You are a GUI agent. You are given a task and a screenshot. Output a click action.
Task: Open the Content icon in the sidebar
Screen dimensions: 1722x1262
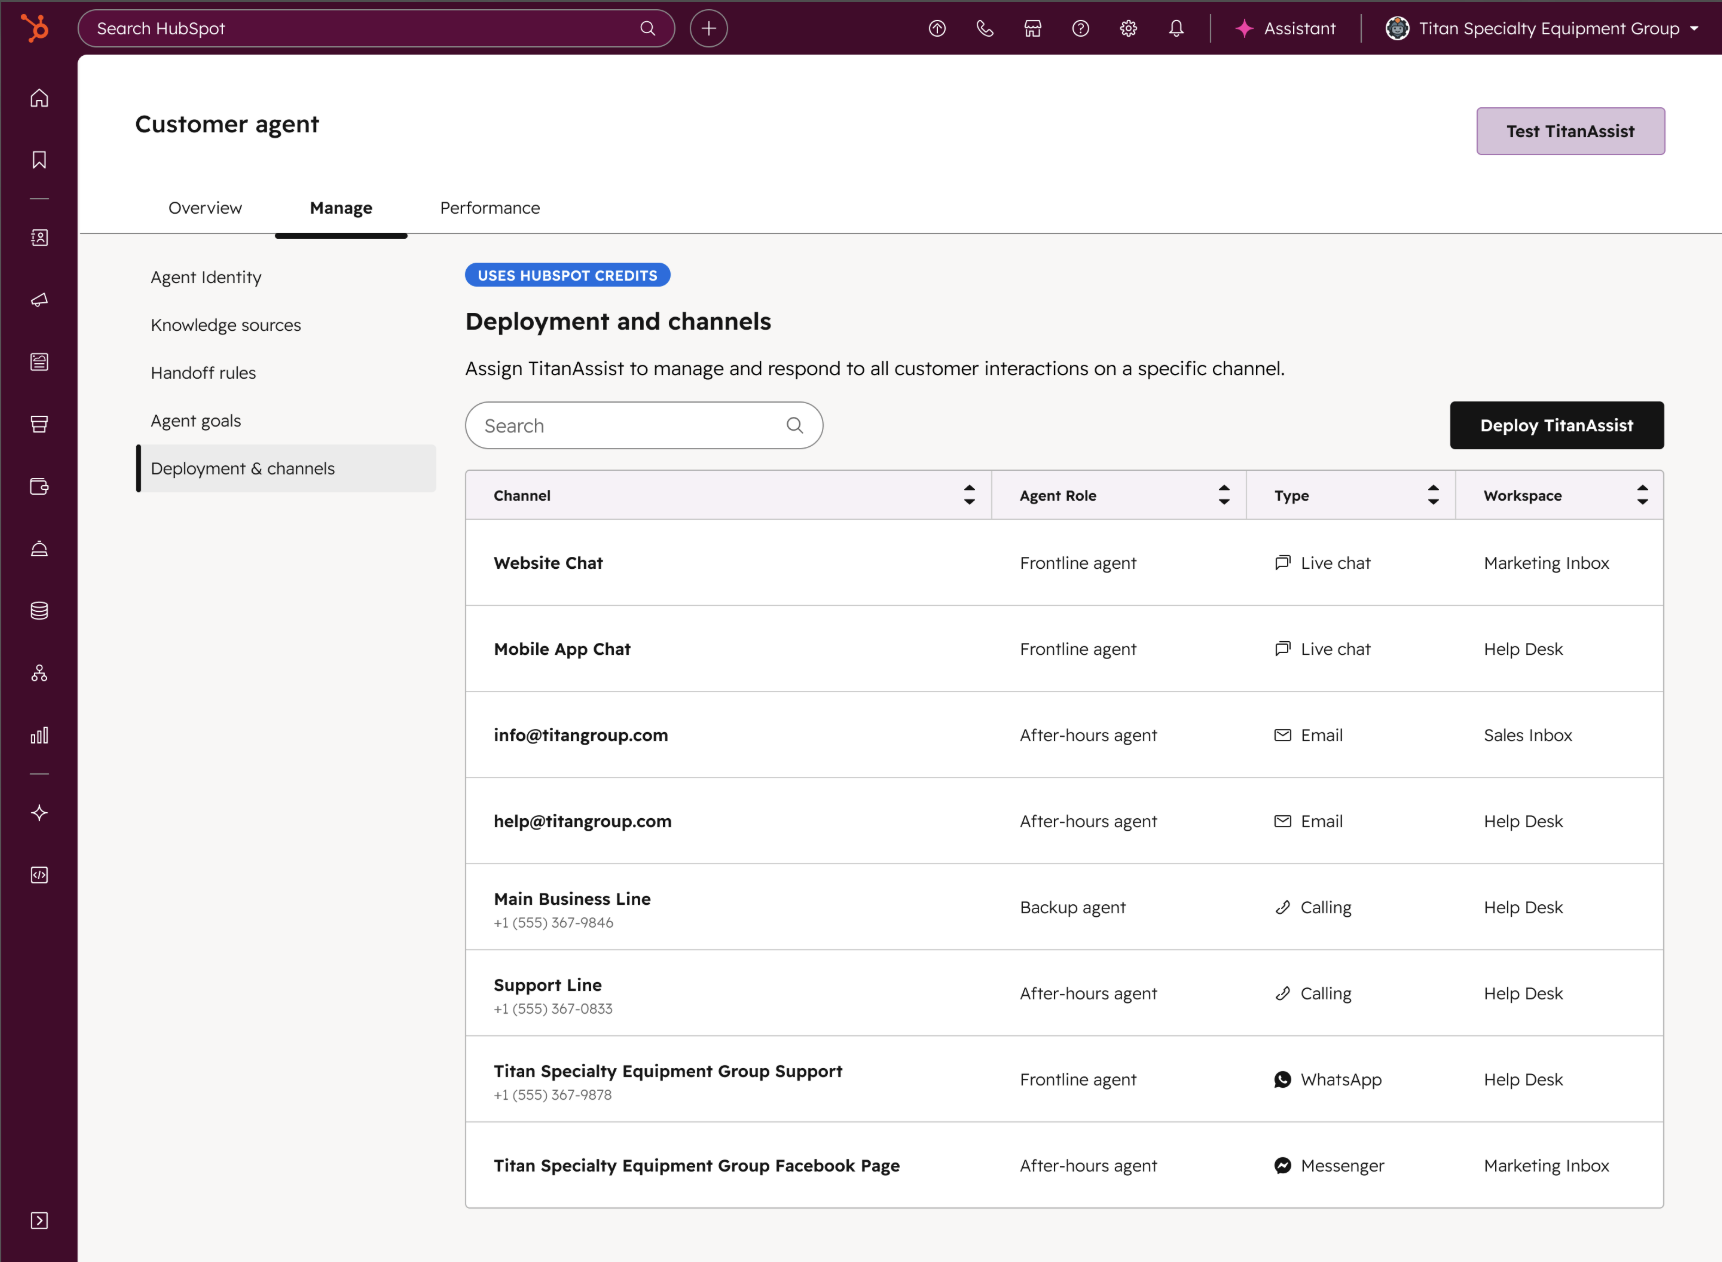coord(39,362)
